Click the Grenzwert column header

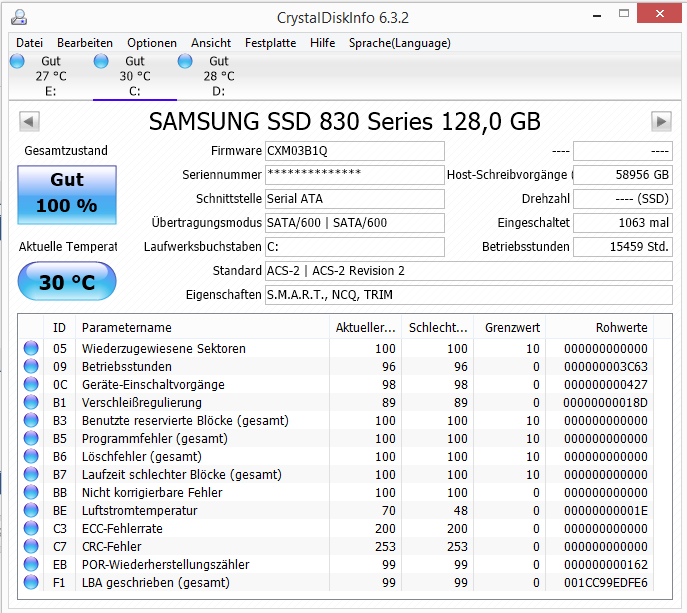click(x=510, y=328)
